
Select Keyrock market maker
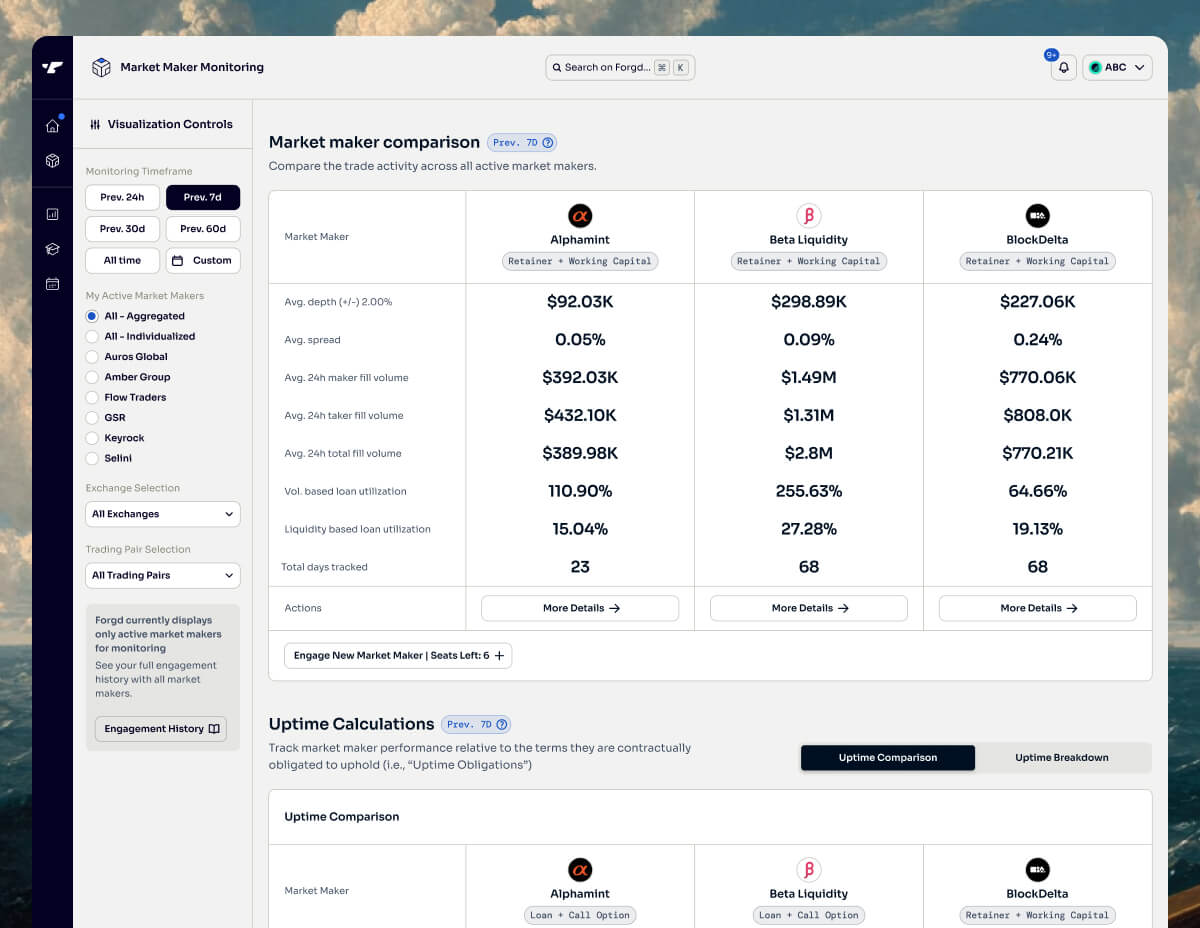(92, 438)
